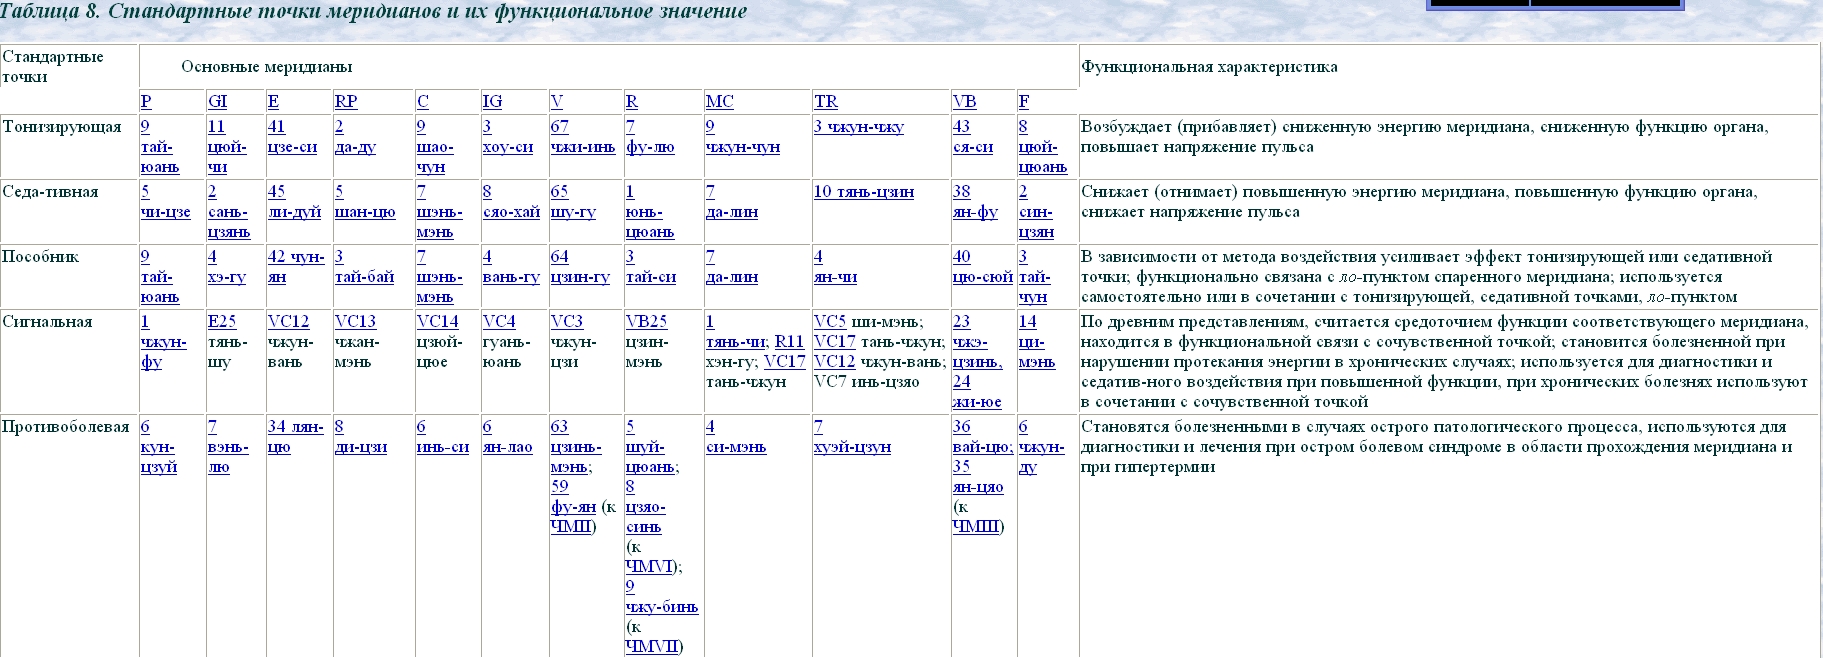Viewport: 1823px width, 658px height.
Task: Follow point 5 шан-цю link
Action: point(365,202)
